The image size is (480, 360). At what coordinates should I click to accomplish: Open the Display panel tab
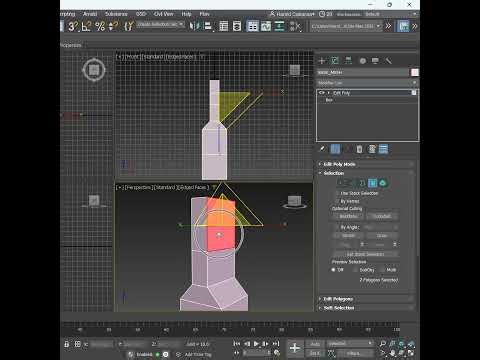(375, 61)
